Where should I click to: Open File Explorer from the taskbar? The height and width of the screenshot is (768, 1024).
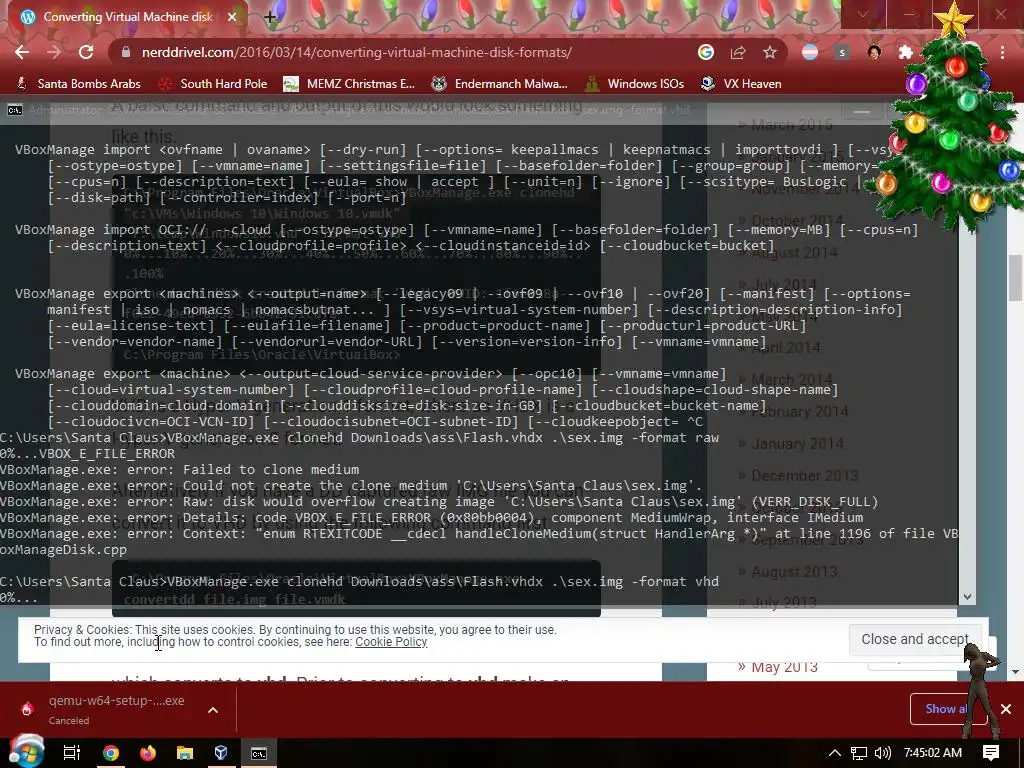[185, 753]
